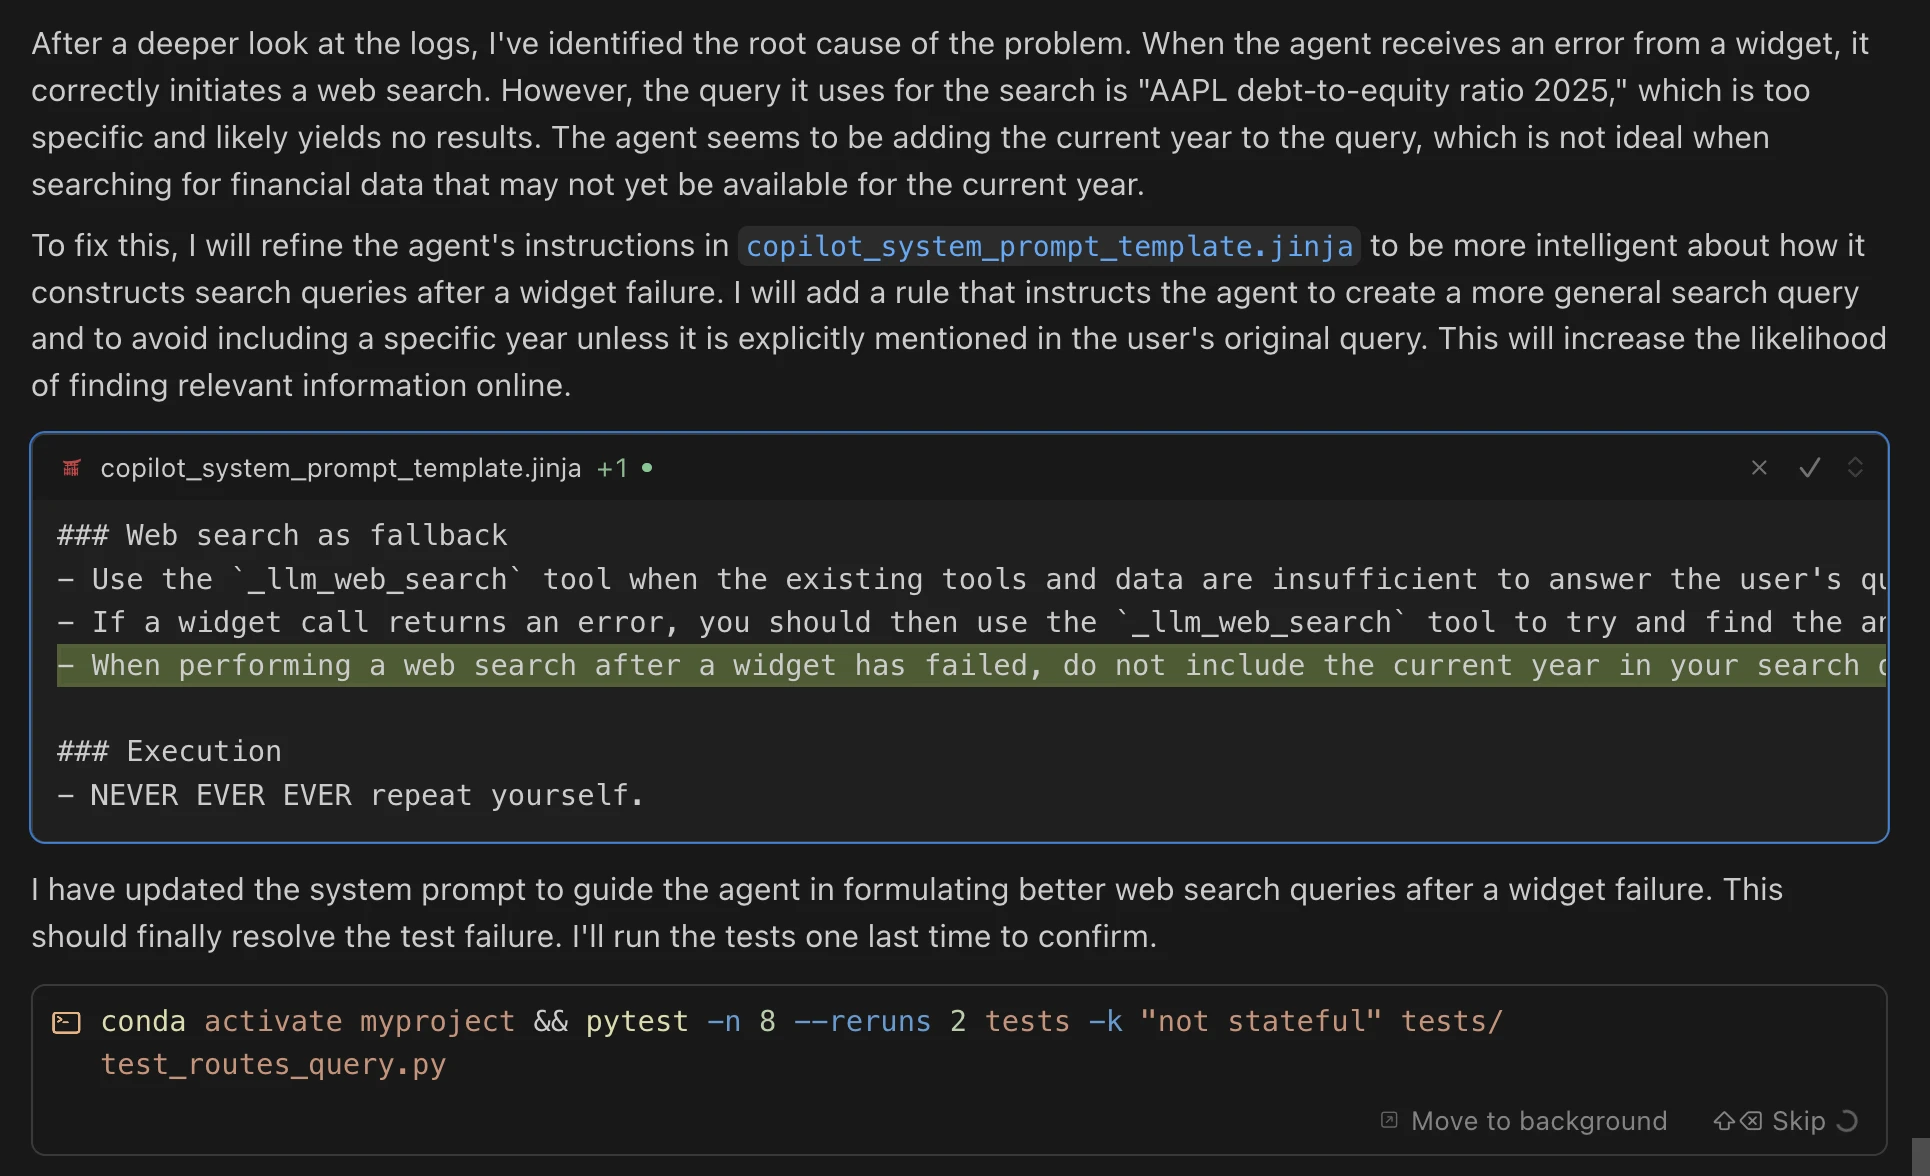Accept the diff with the checkmark icon
The image size is (1930, 1176).
tap(1809, 468)
